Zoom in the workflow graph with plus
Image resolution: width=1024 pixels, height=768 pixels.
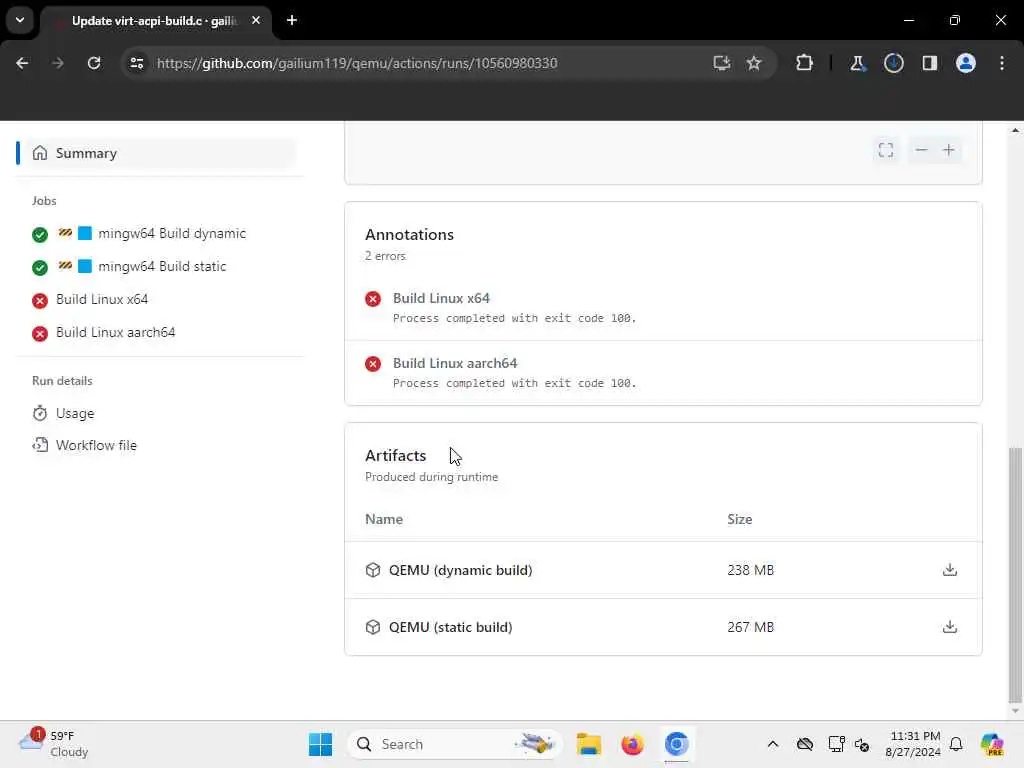[x=948, y=150]
